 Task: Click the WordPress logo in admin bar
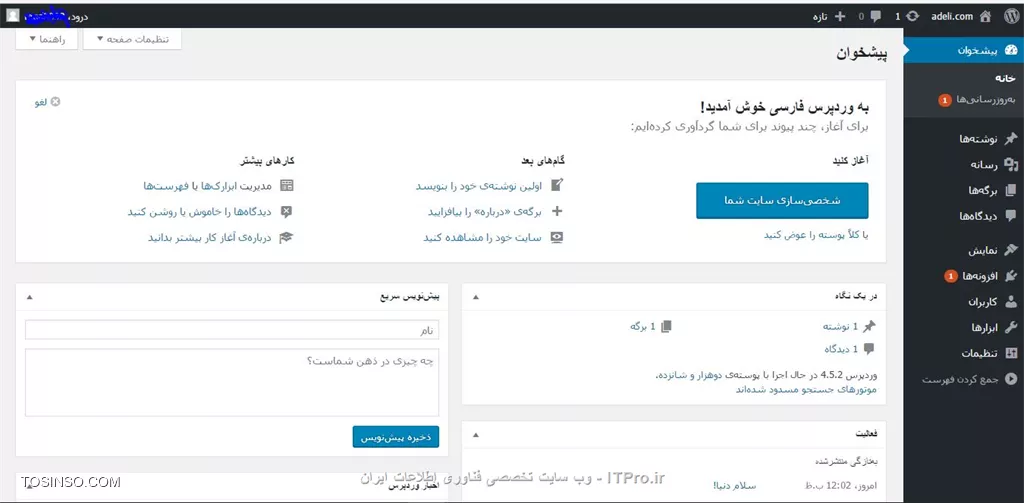[1010, 16]
